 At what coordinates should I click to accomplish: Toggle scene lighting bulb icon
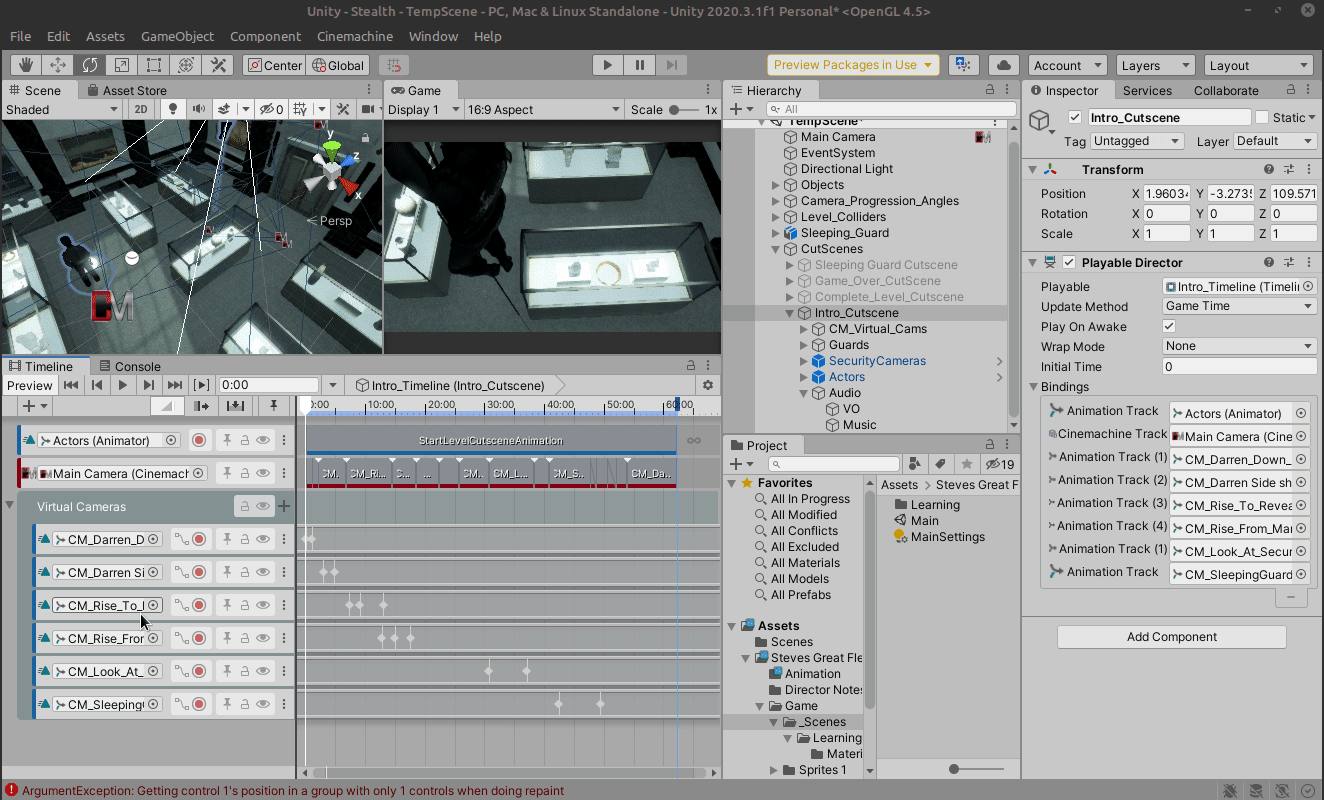[173, 109]
